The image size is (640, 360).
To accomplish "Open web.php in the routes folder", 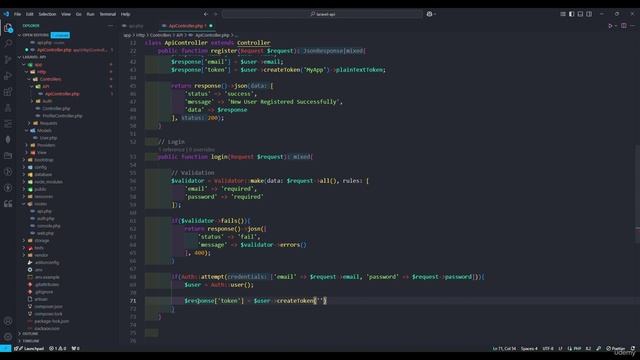I will 45,233.
